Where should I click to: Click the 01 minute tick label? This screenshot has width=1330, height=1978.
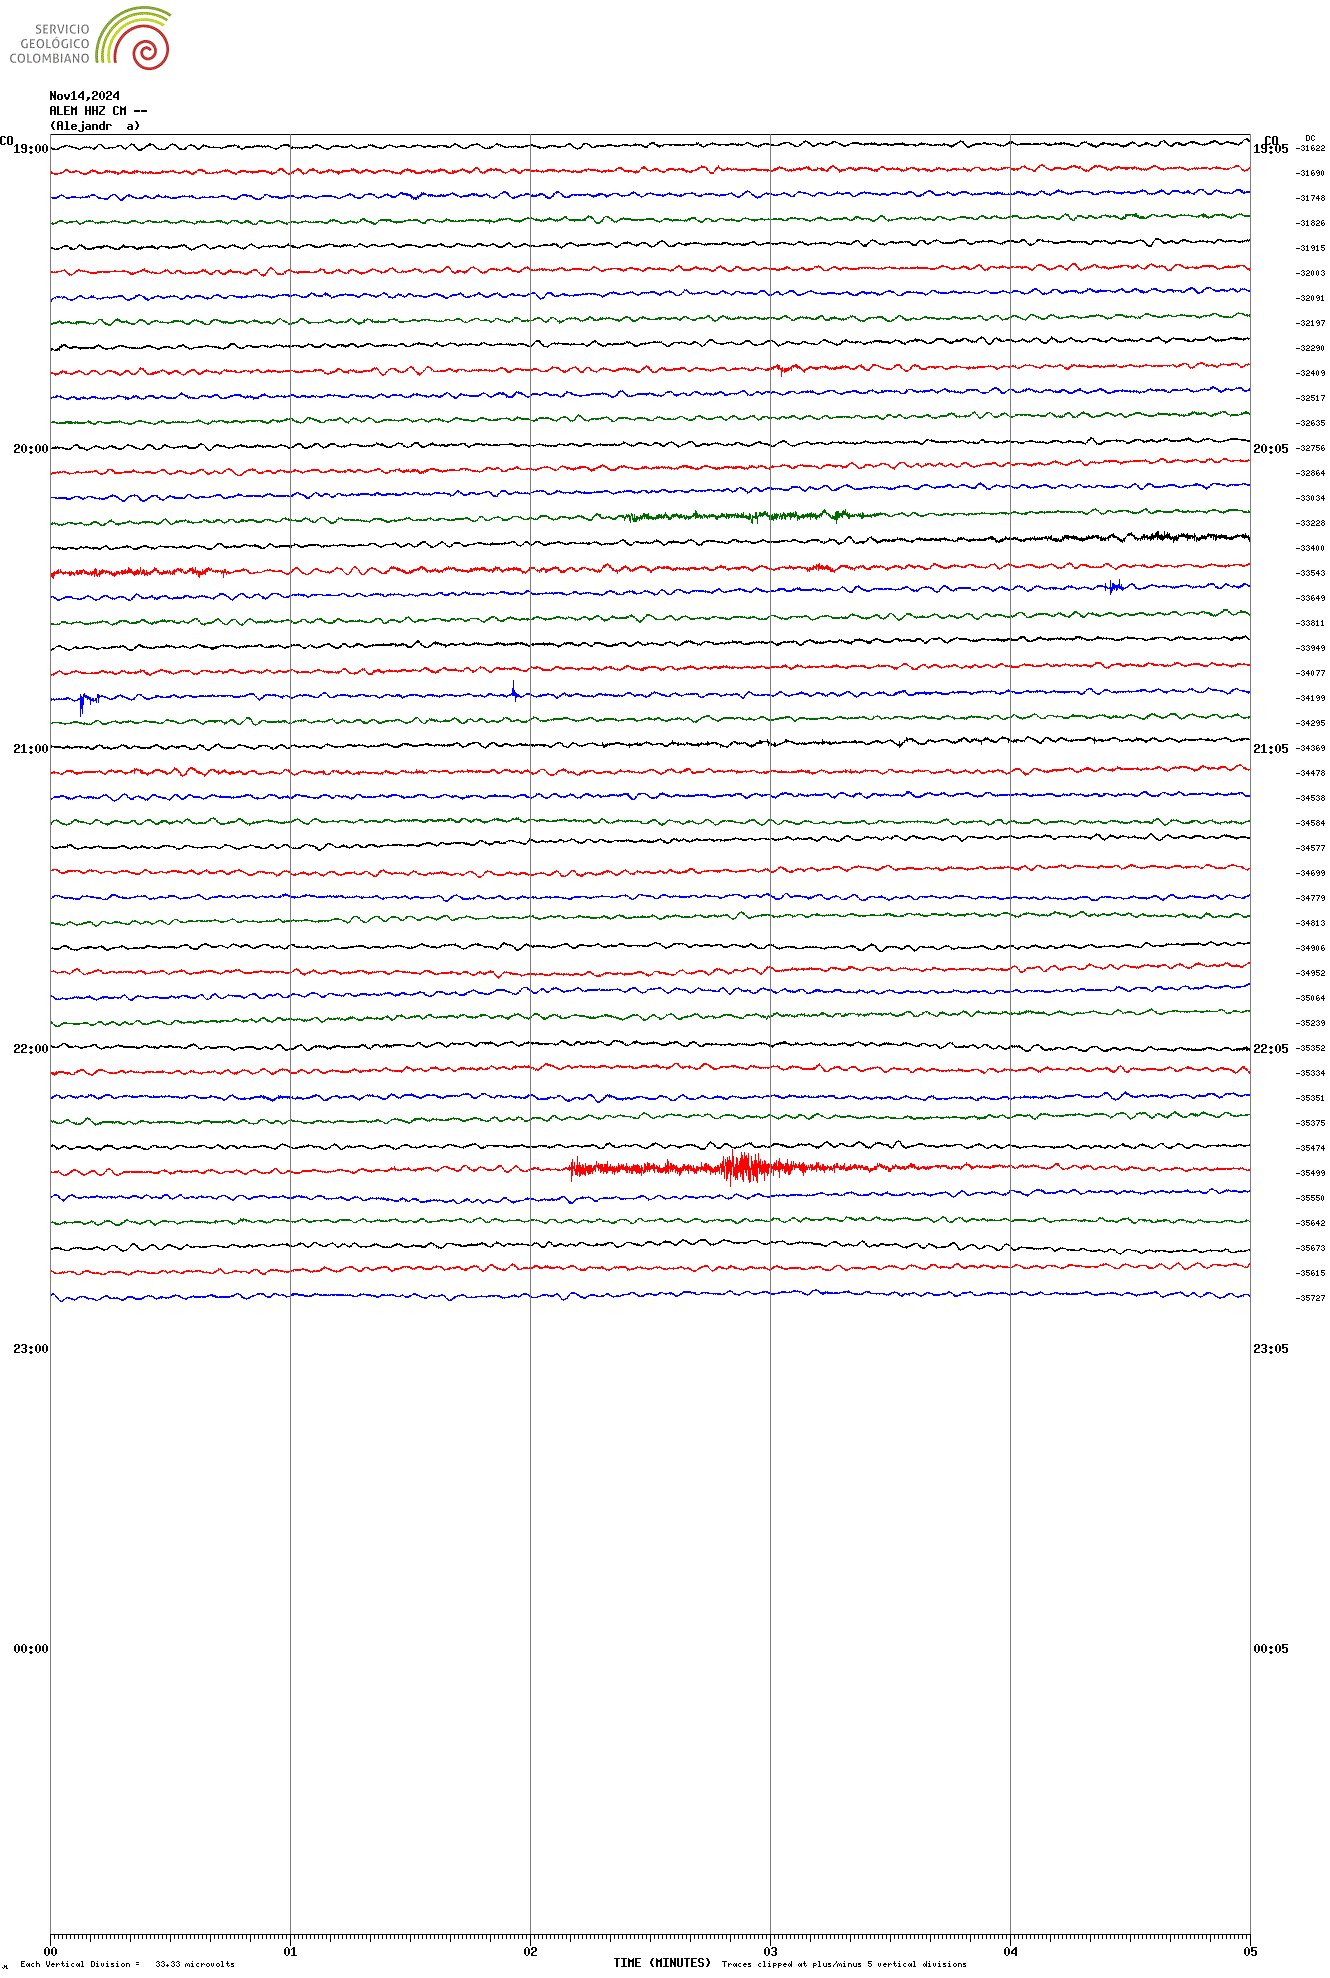[x=290, y=1951]
